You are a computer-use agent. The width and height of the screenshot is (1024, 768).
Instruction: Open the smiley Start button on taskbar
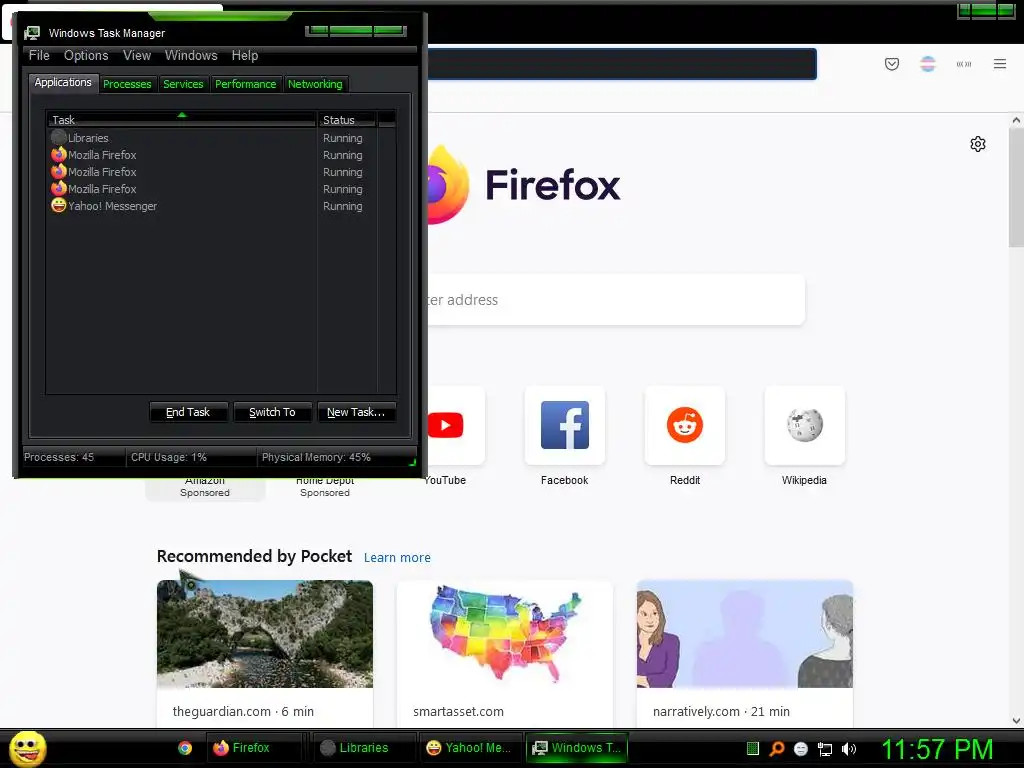(x=27, y=748)
